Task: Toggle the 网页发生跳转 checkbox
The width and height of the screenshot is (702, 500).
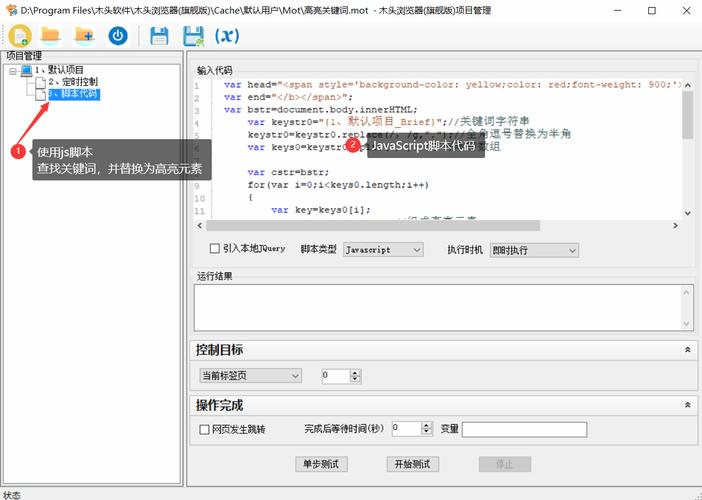Action: [x=204, y=429]
